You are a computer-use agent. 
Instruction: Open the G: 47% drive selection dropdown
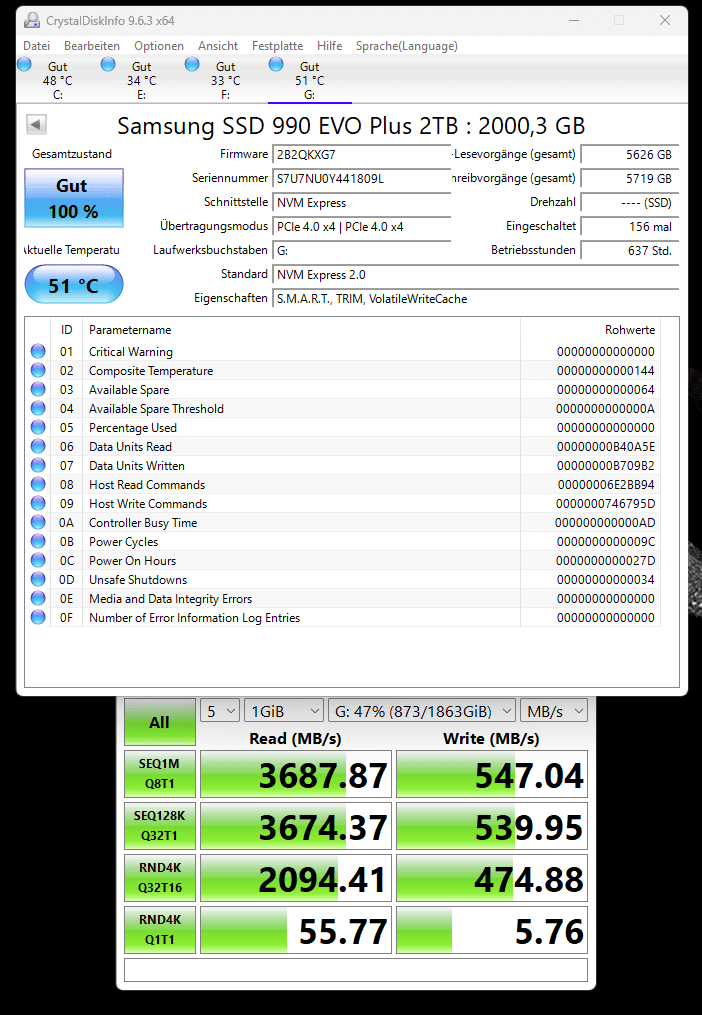pos(422,711)
